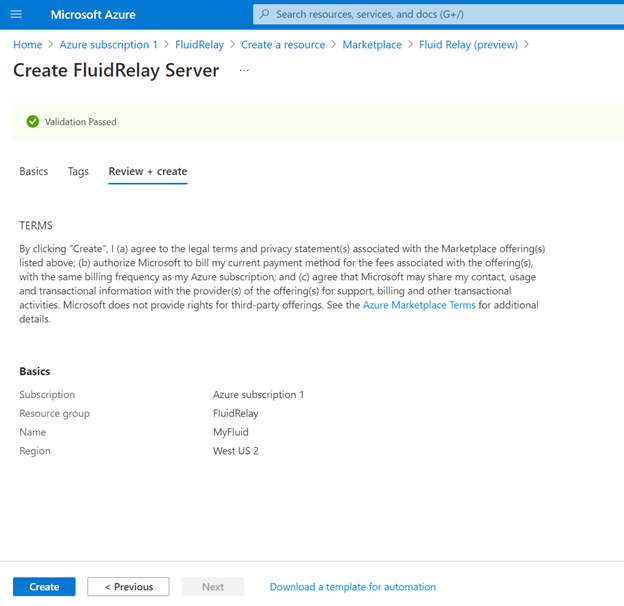Click the chevron after Home breadcrumb
The width and height of the screenshot is (624, 606).
(x=51, y=45)
